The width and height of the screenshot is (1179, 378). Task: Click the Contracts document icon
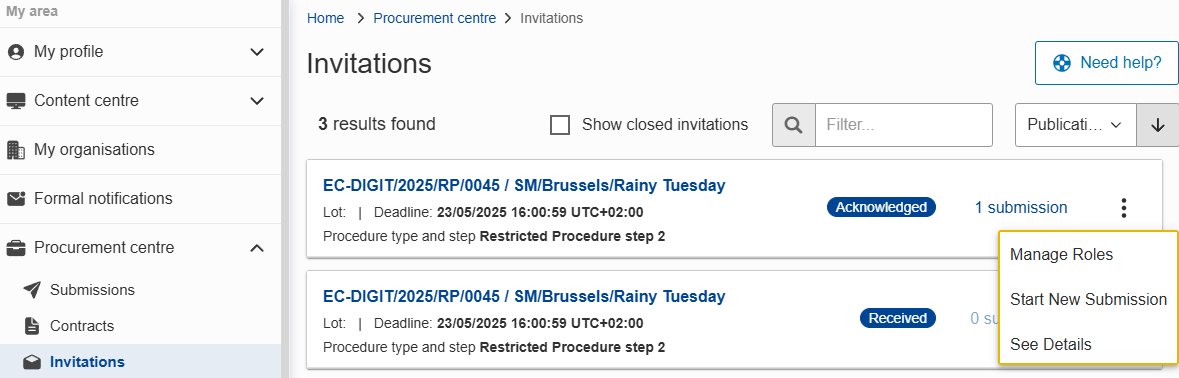click(x=32, y=325)
